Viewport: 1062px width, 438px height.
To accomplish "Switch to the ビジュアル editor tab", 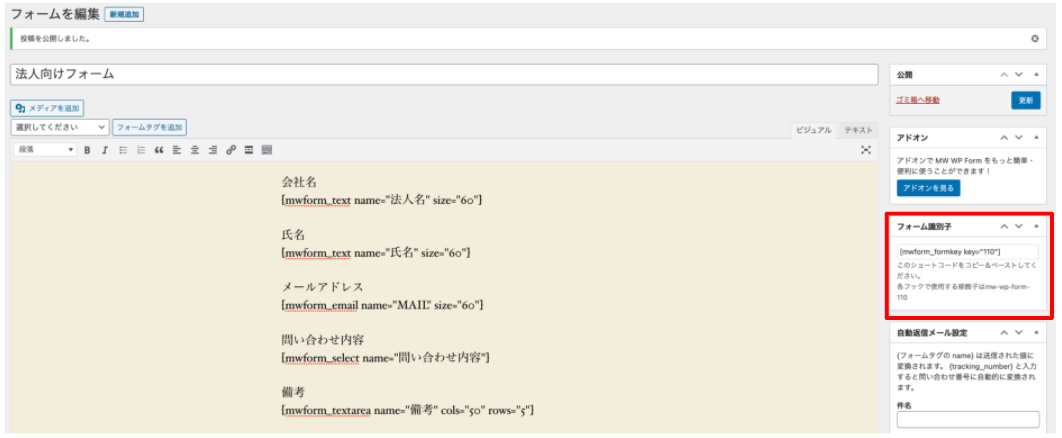I will click(x=812, y=130).
